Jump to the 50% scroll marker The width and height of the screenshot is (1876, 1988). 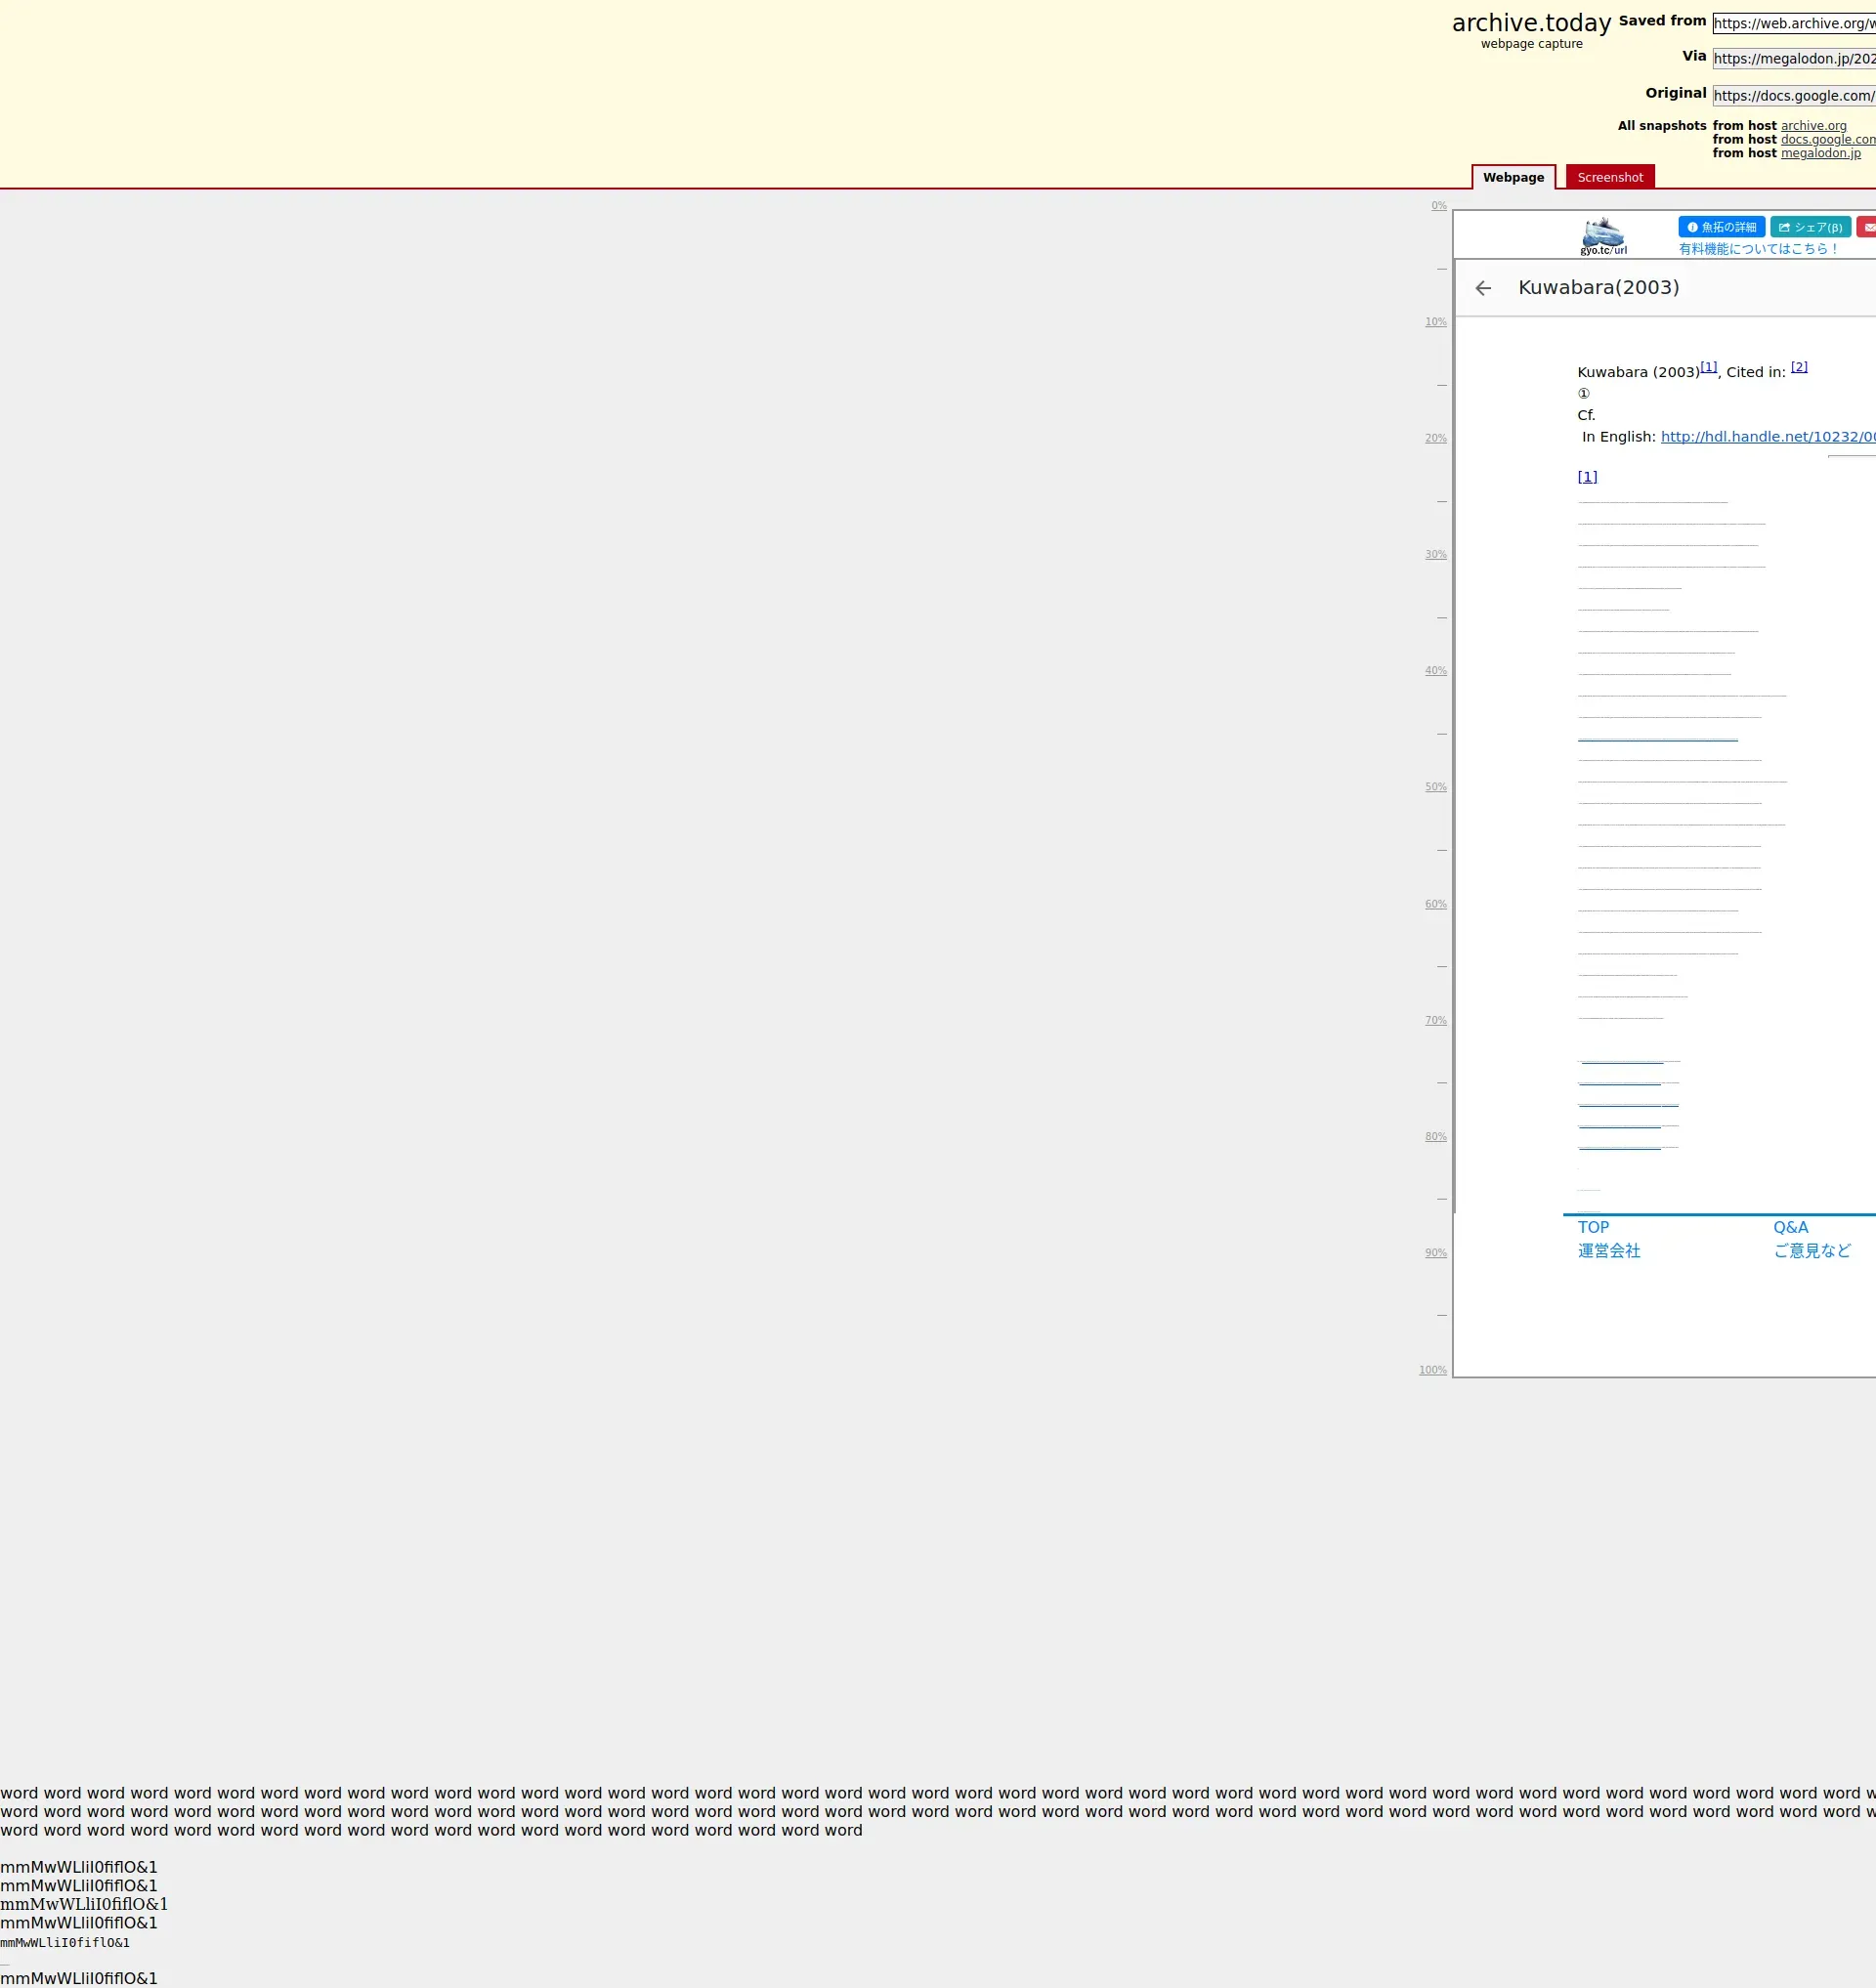(x=1435, y=787)
